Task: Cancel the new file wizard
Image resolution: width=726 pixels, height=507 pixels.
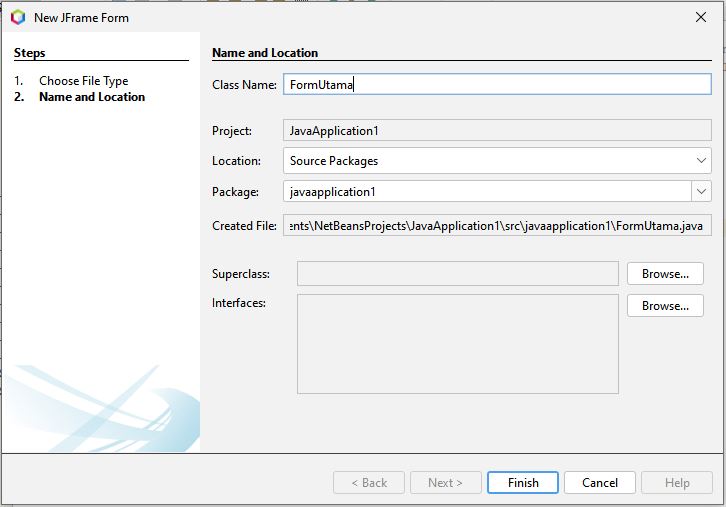Action: (x=599, y=482)
